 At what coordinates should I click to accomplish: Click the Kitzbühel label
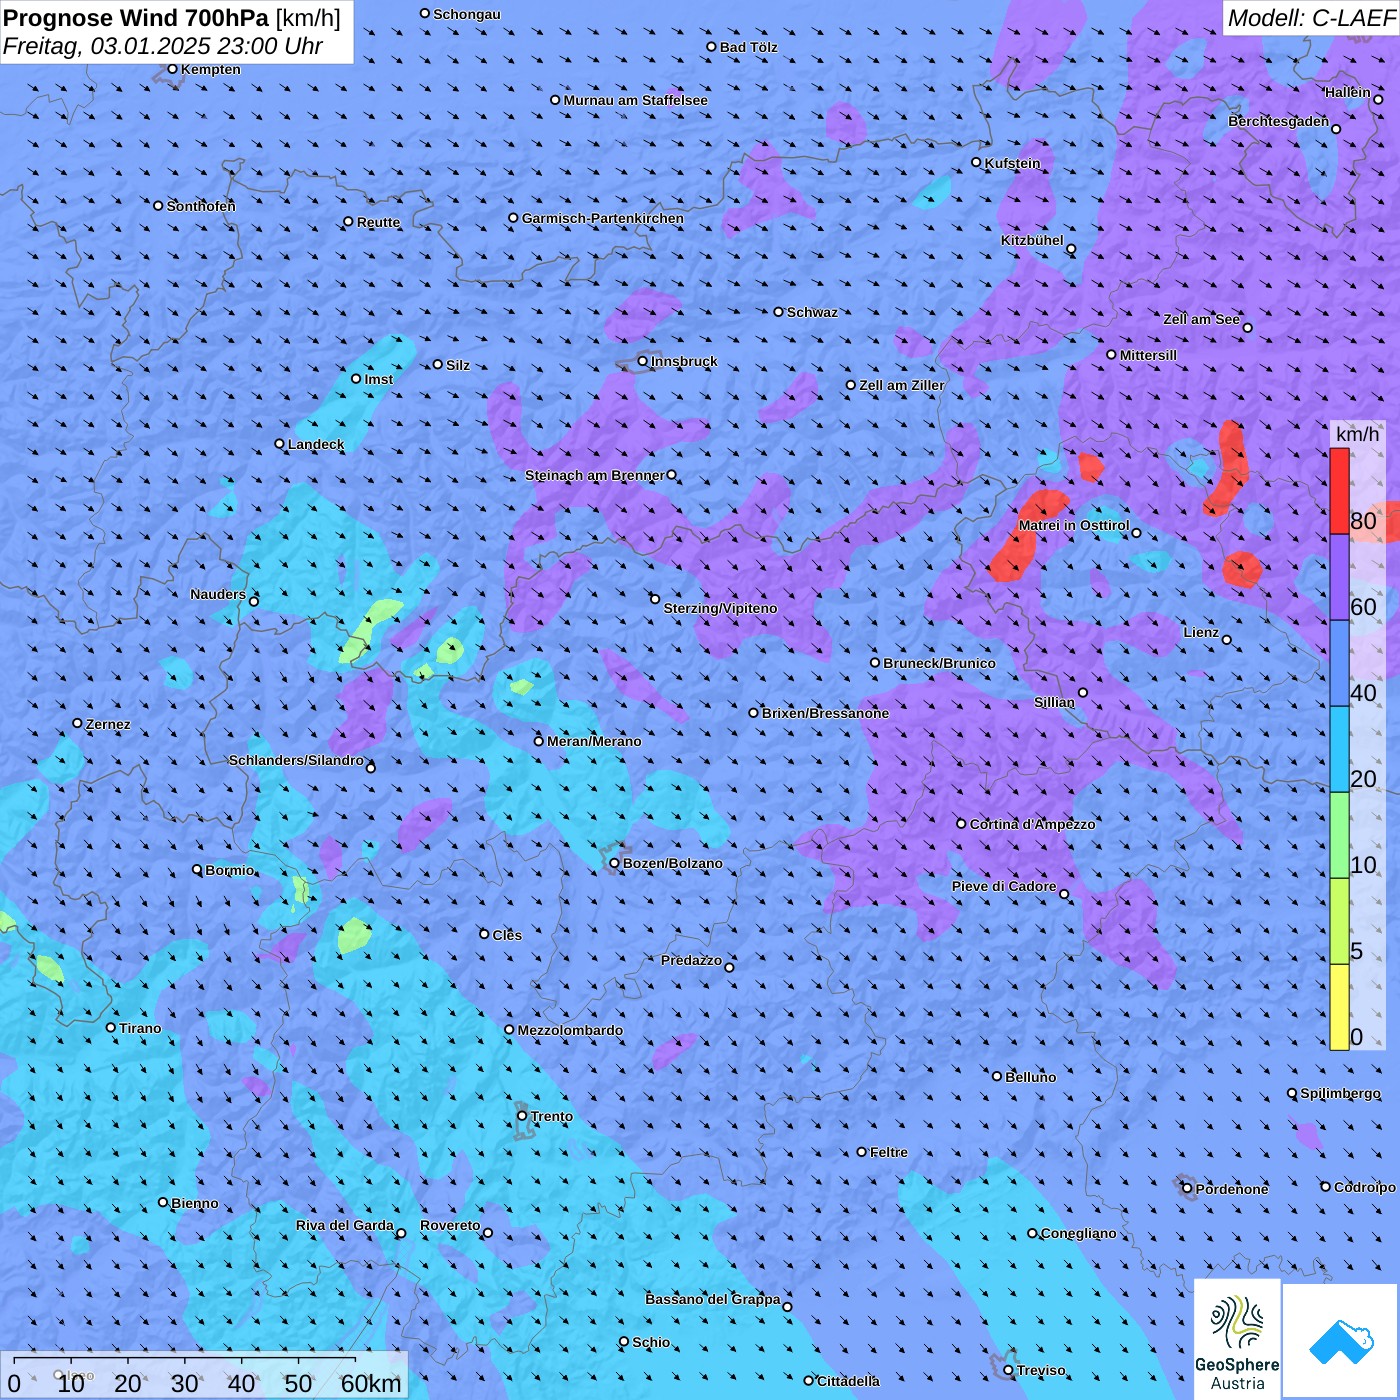point(1032,240)
